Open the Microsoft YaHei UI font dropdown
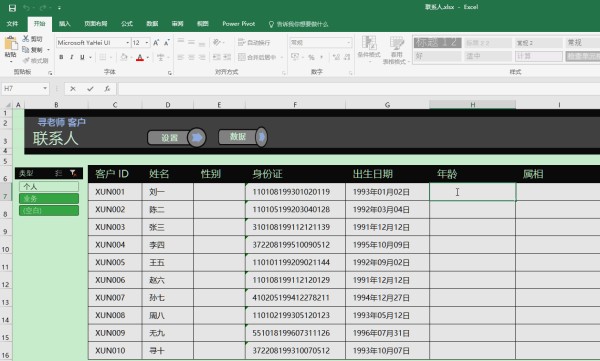600x361 pixels. click(x=127, y=42)
